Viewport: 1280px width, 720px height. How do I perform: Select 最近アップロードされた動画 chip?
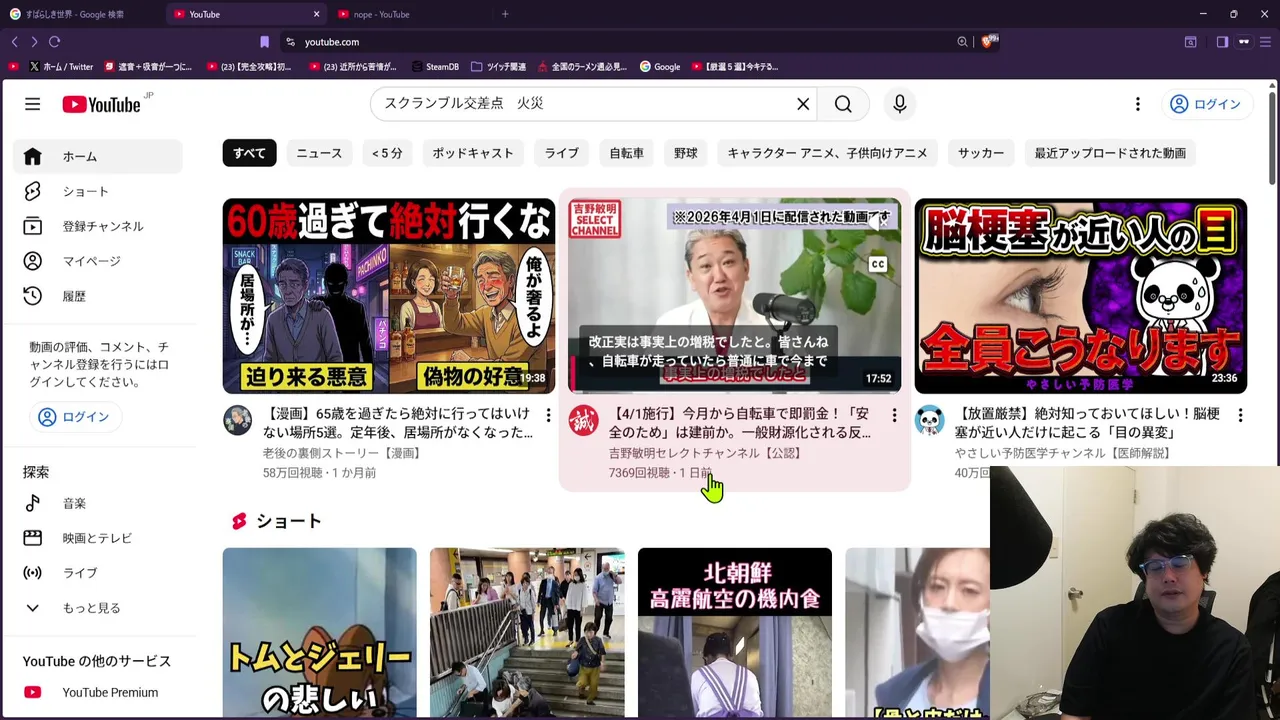click(1110, 153)
